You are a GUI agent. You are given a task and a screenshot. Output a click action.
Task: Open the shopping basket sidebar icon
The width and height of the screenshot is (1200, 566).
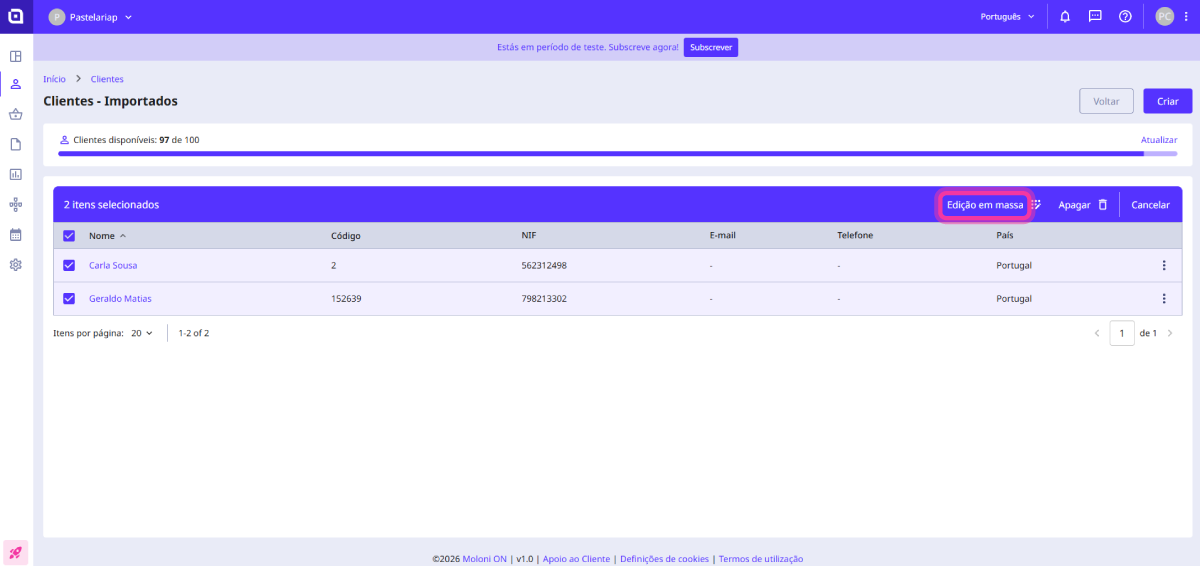[x=16, y=114]
